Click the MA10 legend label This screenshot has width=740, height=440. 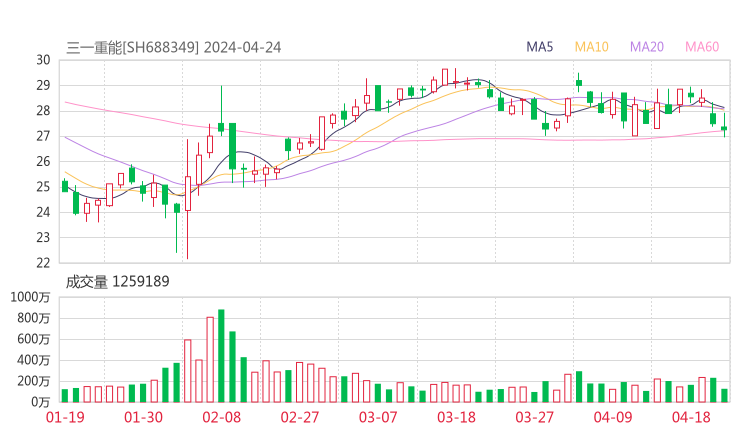[591, 47]
